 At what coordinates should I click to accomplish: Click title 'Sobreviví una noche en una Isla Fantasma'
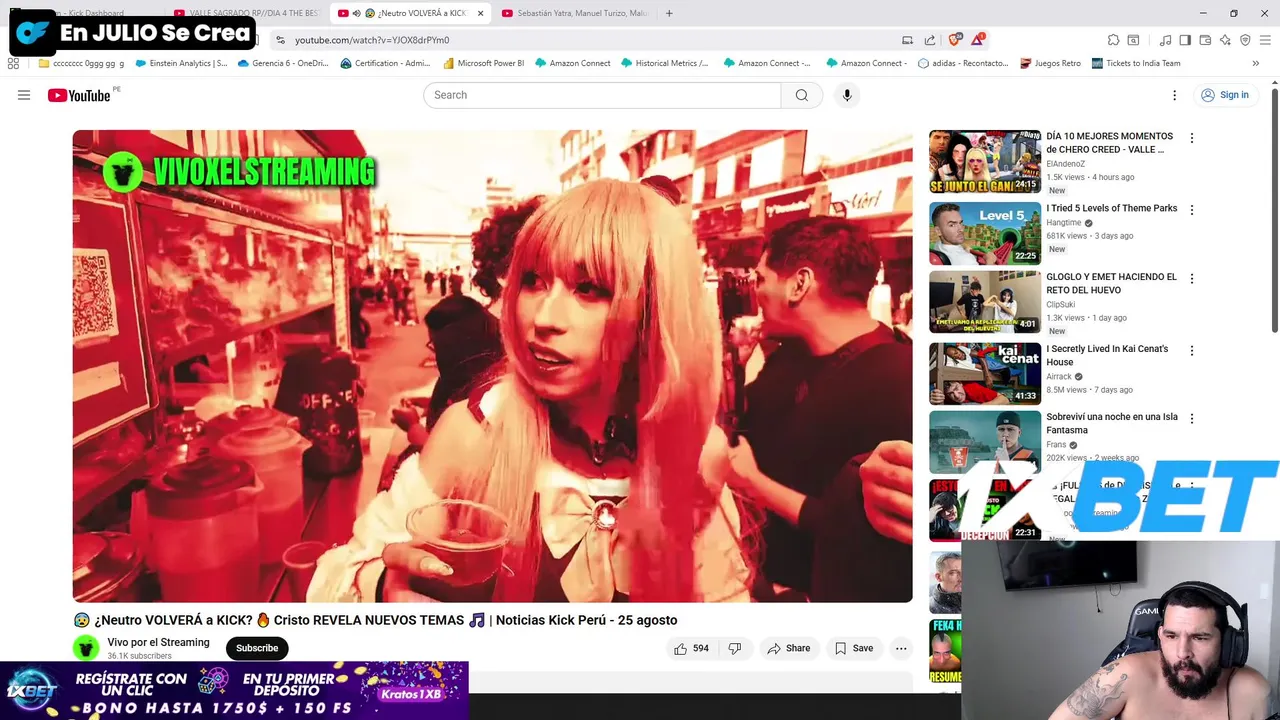1112,423
